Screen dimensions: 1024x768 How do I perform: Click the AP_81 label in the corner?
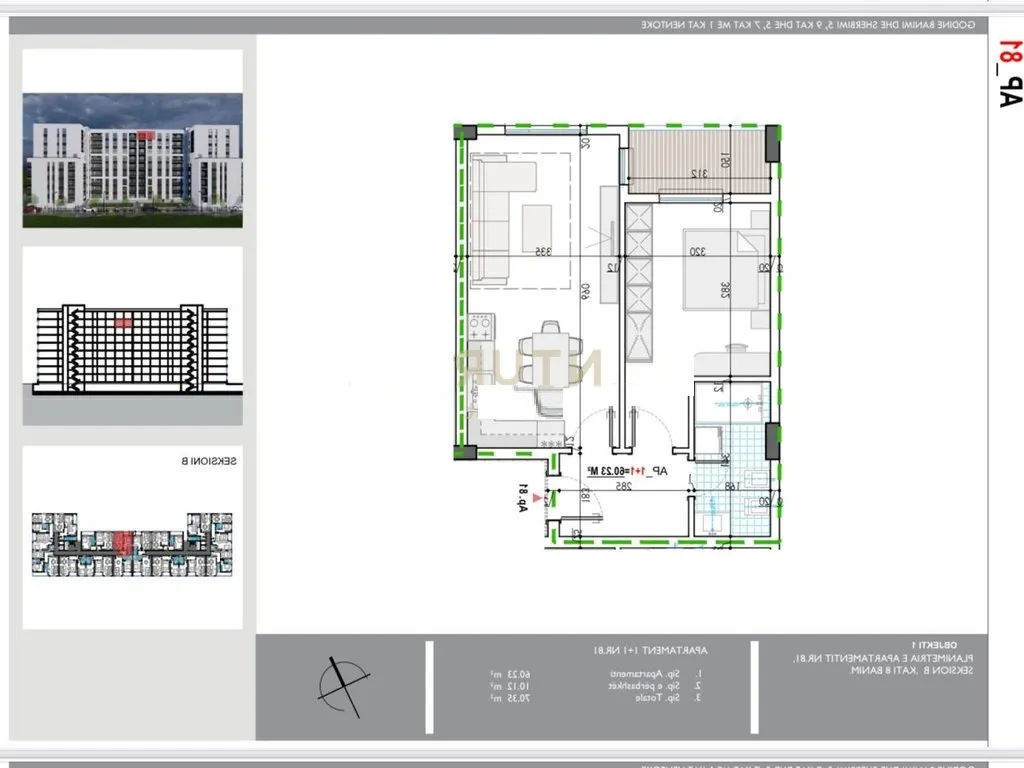pos(1008,72)
